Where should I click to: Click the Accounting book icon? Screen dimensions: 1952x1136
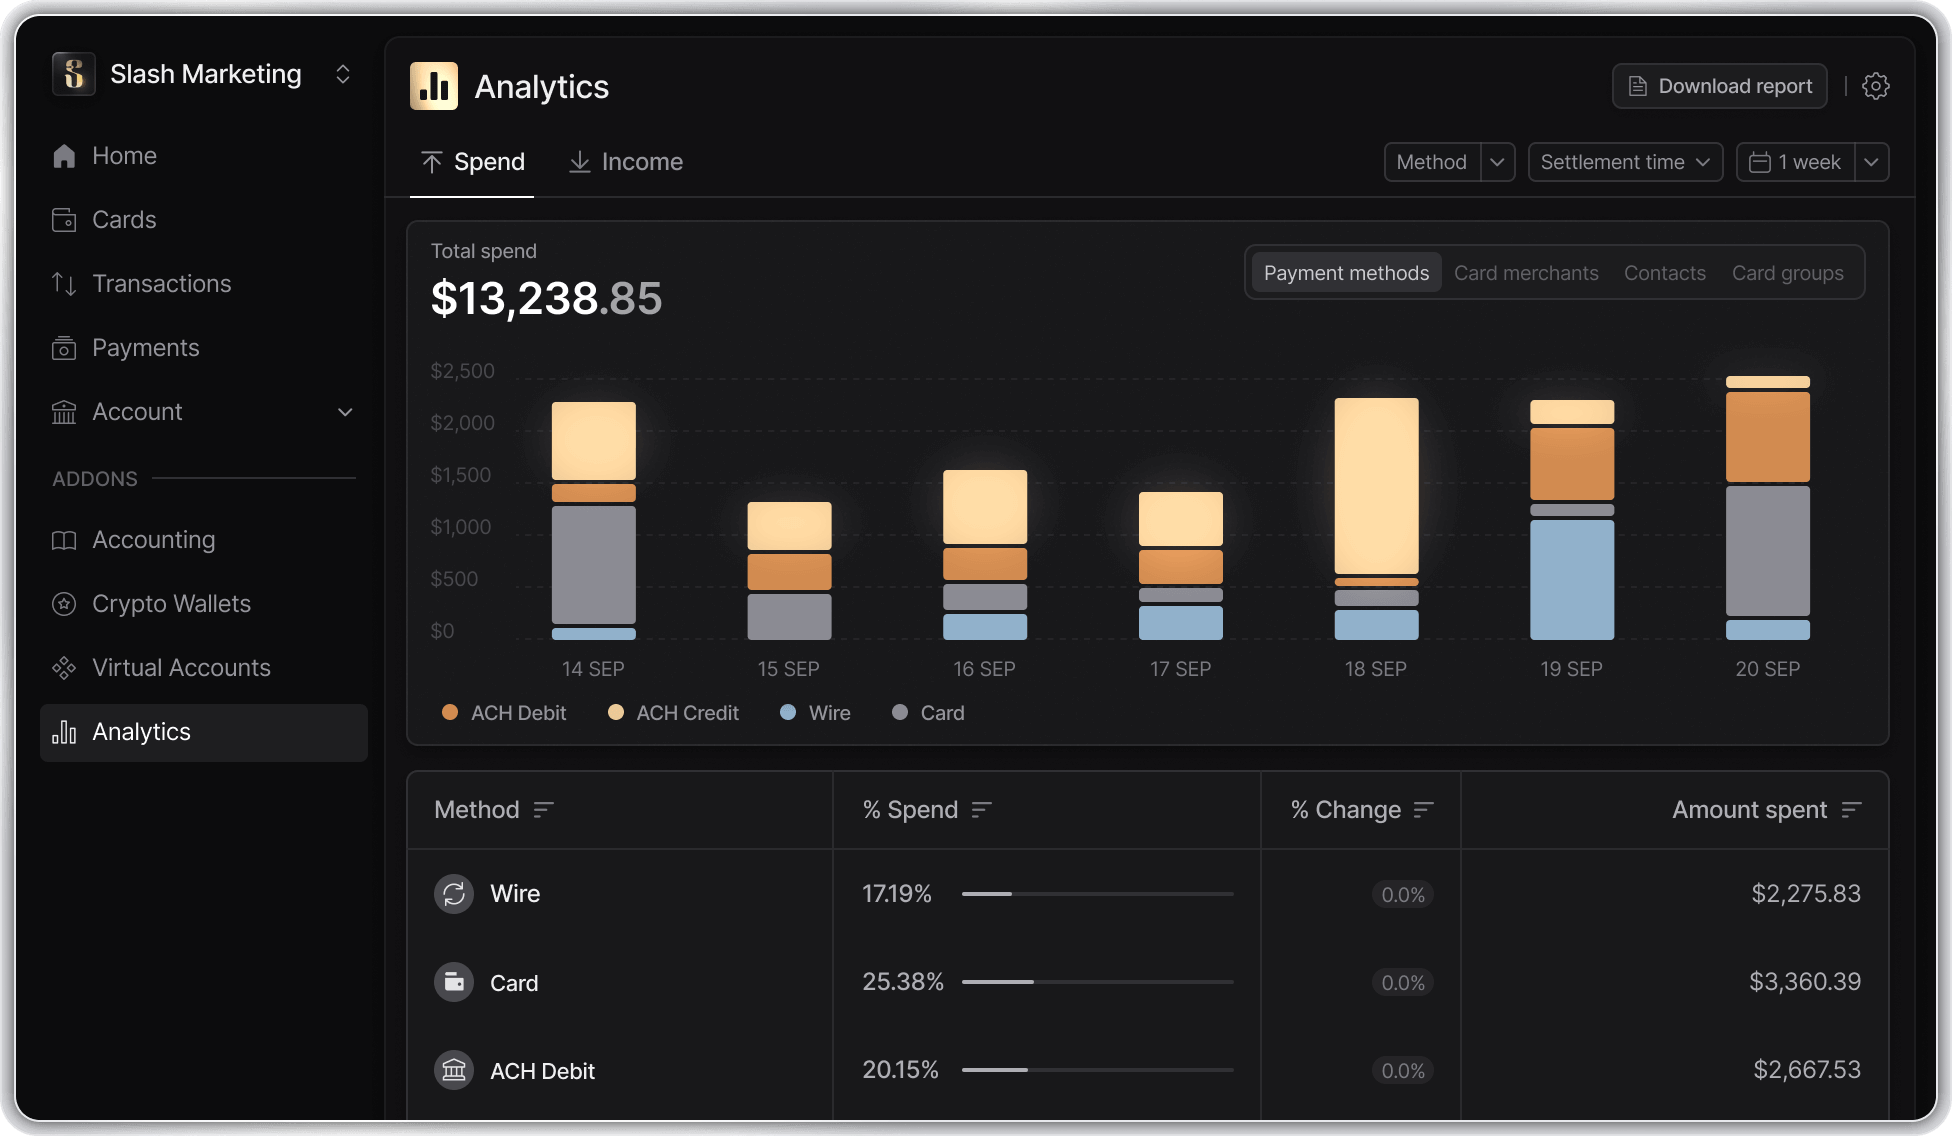coord(64,540)
